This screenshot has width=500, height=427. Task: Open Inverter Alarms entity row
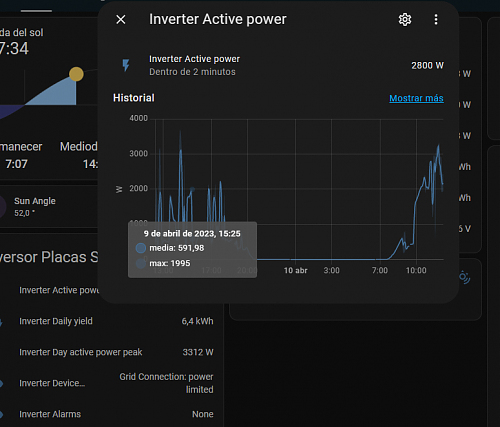(x=107, y=414)
